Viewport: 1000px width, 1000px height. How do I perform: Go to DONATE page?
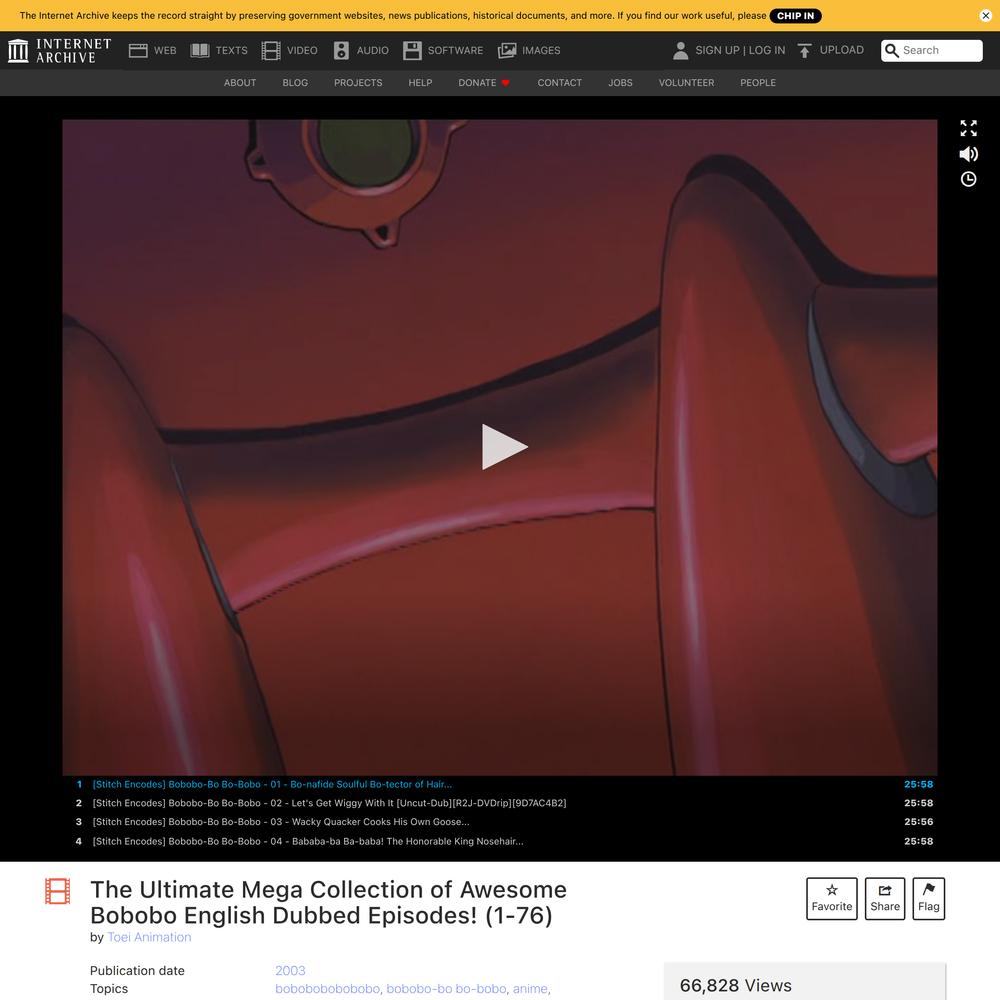[477, 83]
